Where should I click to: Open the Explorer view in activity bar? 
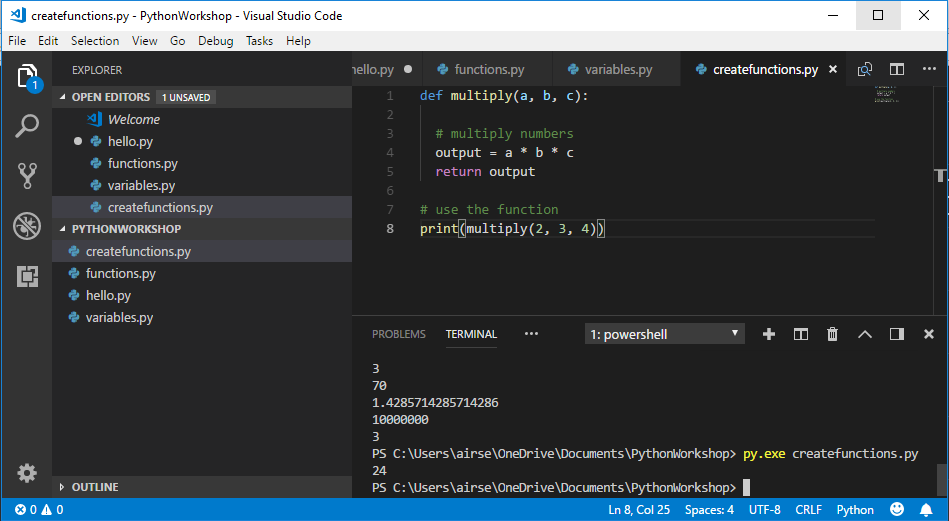point(27,77)
